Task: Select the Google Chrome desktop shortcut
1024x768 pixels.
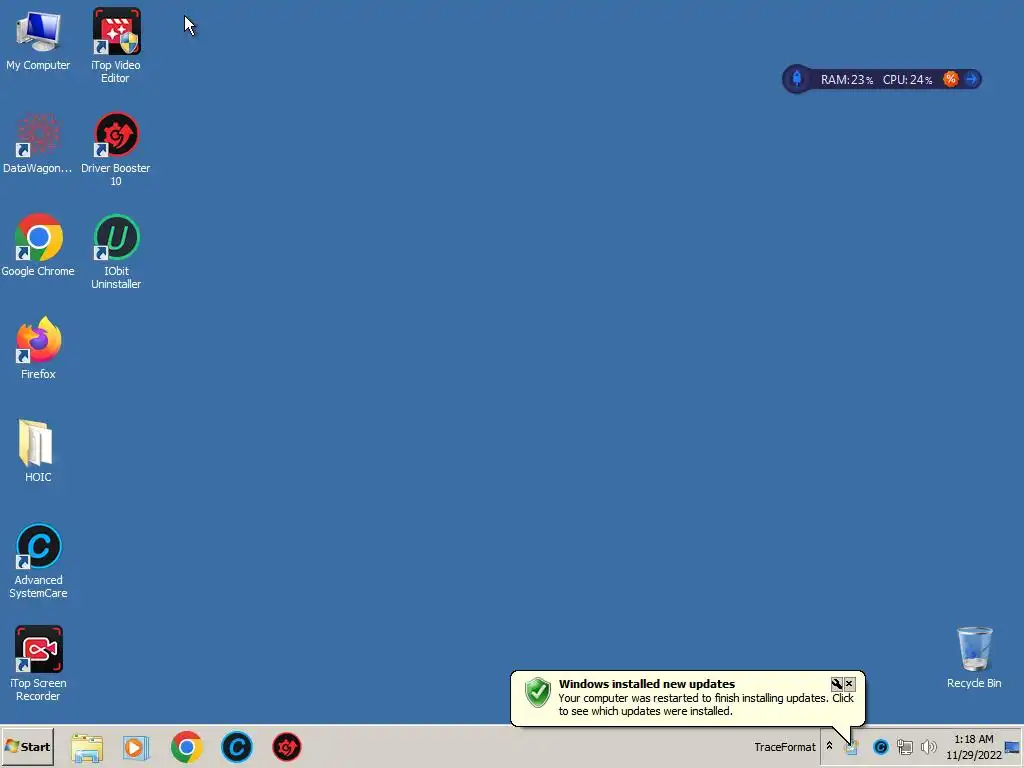Action: [x=38, y=246]
